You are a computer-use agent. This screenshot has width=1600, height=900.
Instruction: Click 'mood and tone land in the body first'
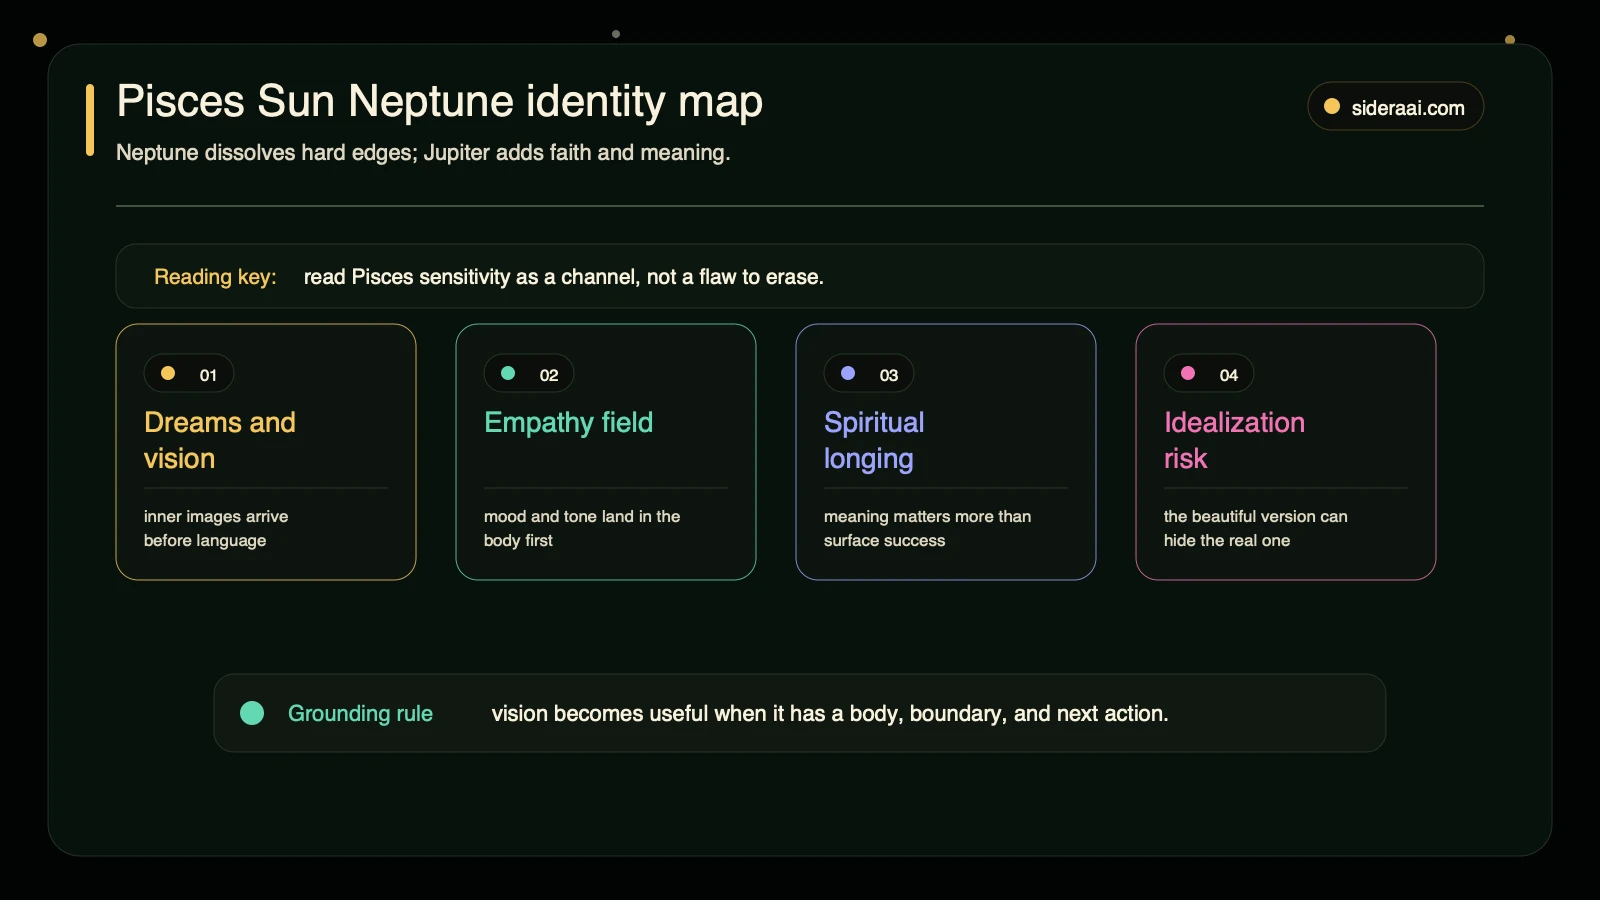[582, 528]
